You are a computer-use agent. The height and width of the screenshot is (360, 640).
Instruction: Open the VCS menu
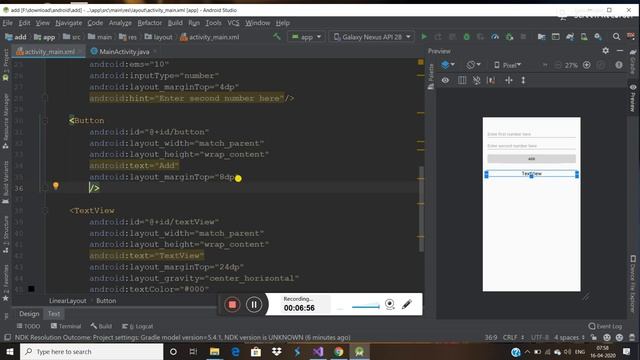click(x=233, y=23)
